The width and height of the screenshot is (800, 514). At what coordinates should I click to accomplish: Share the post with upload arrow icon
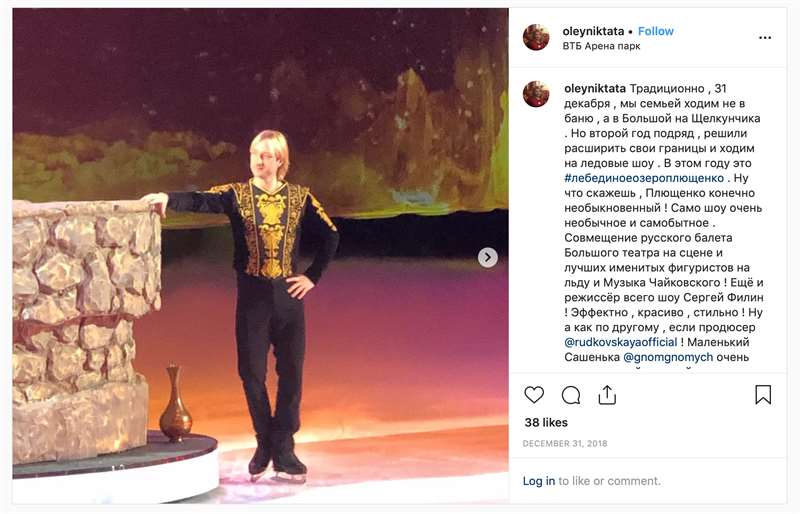click(607, 395)
